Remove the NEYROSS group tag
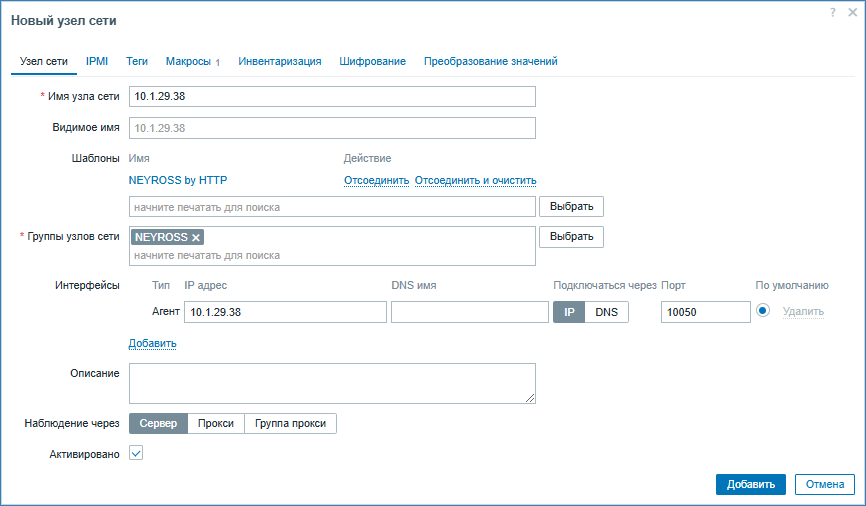This screenshot has width=866, height=506. click(196, 237)
